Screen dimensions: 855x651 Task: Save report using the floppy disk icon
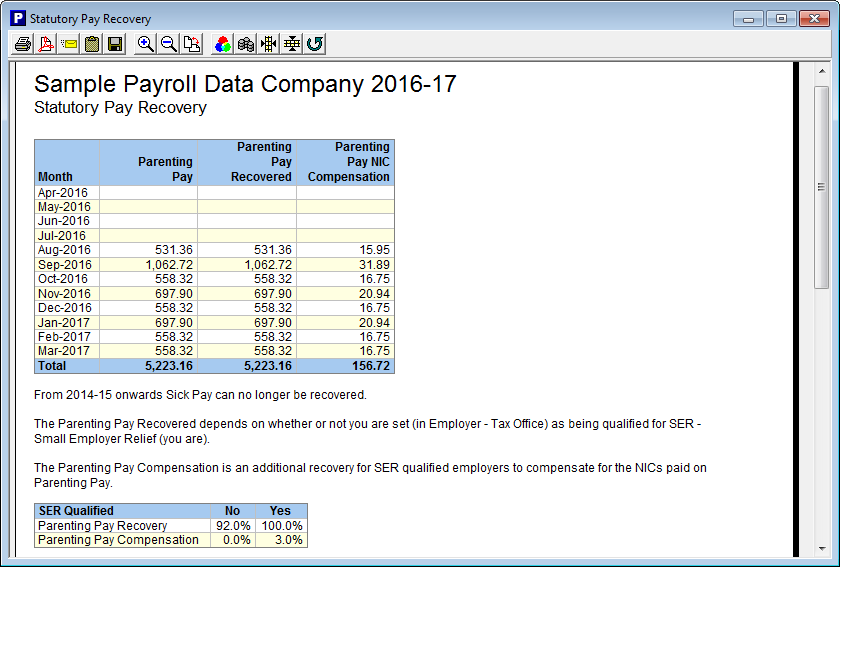115,44
